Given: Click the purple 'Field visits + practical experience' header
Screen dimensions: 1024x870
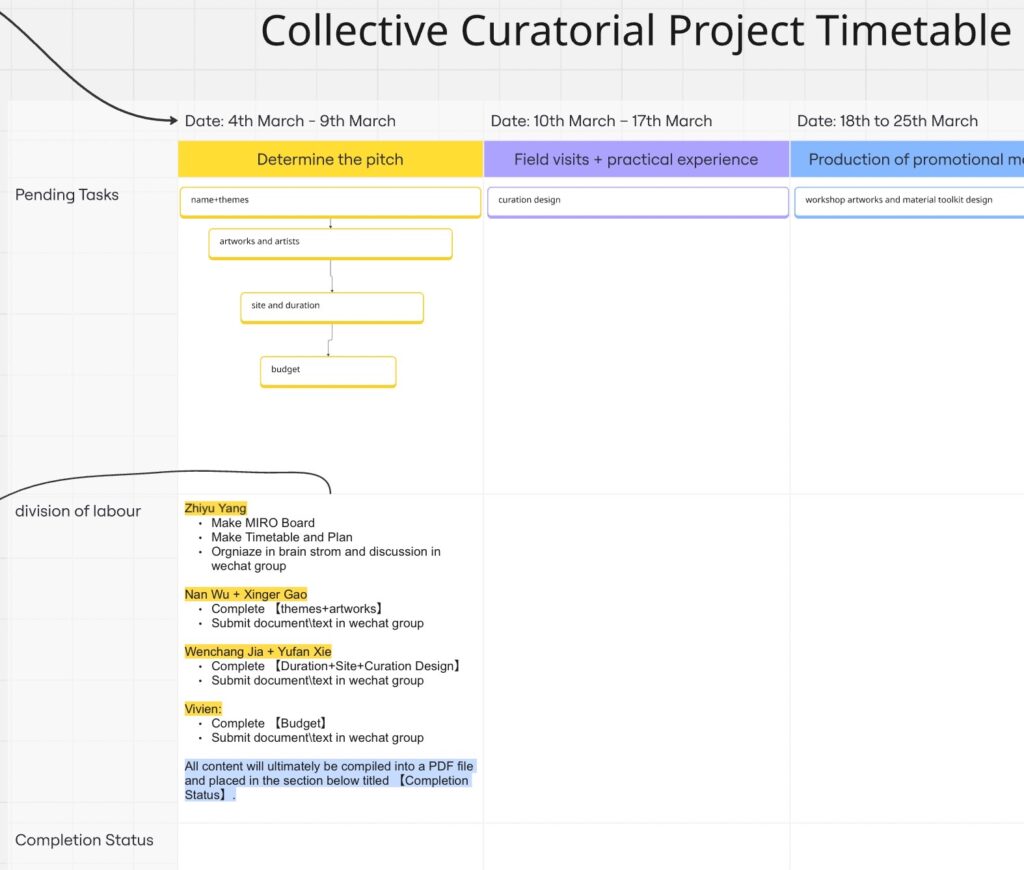Looking at the screenshot, I should [636, 159].
